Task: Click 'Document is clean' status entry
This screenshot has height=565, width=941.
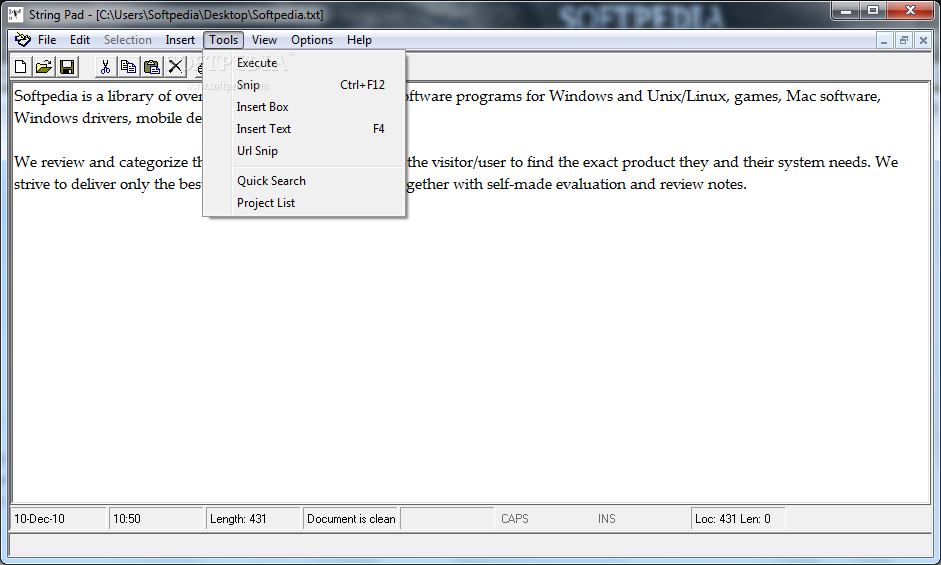Action: point(351,519)
